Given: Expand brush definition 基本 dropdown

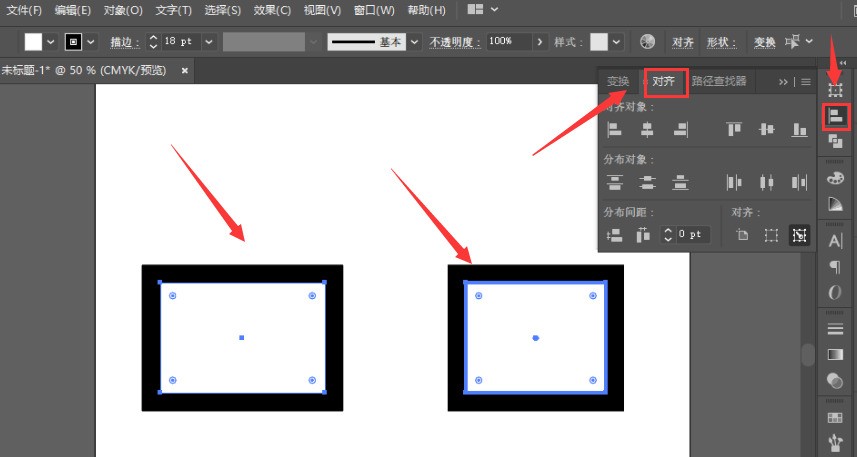Looking at the screenshot, I should coord(414,42).
